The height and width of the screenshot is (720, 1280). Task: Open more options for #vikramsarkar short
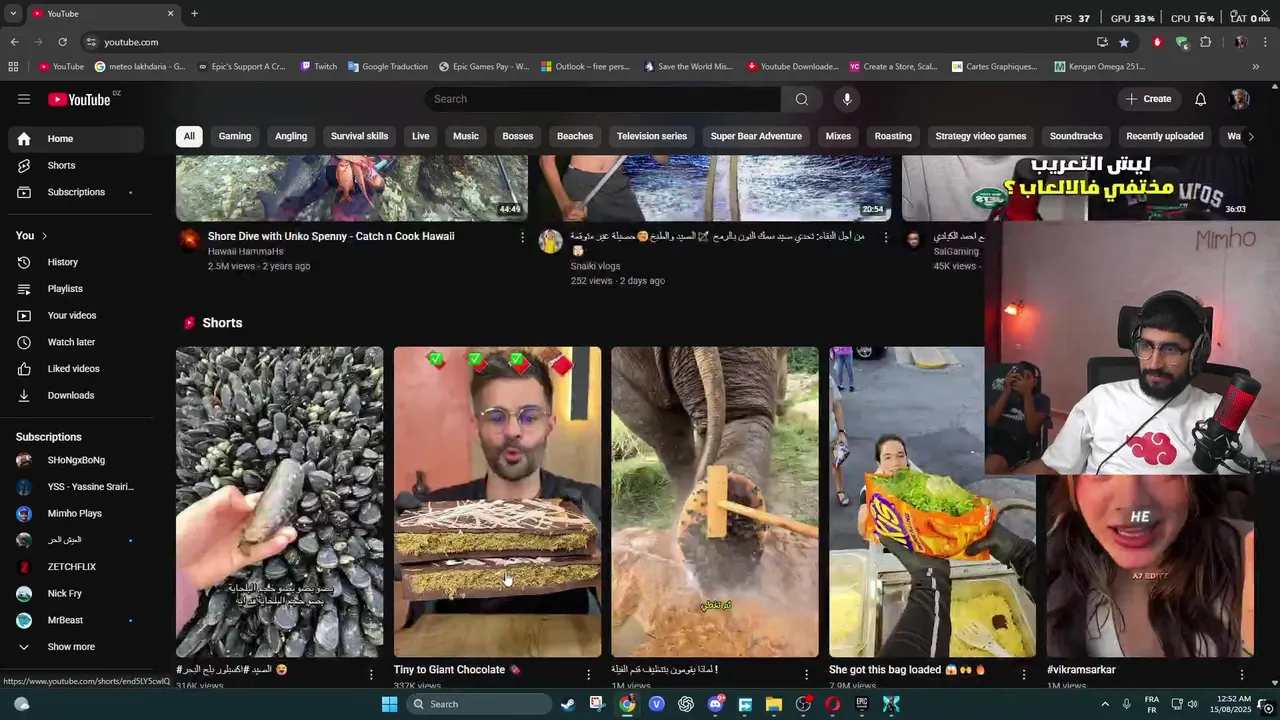pyautogui.click(x=1241, y=674)
